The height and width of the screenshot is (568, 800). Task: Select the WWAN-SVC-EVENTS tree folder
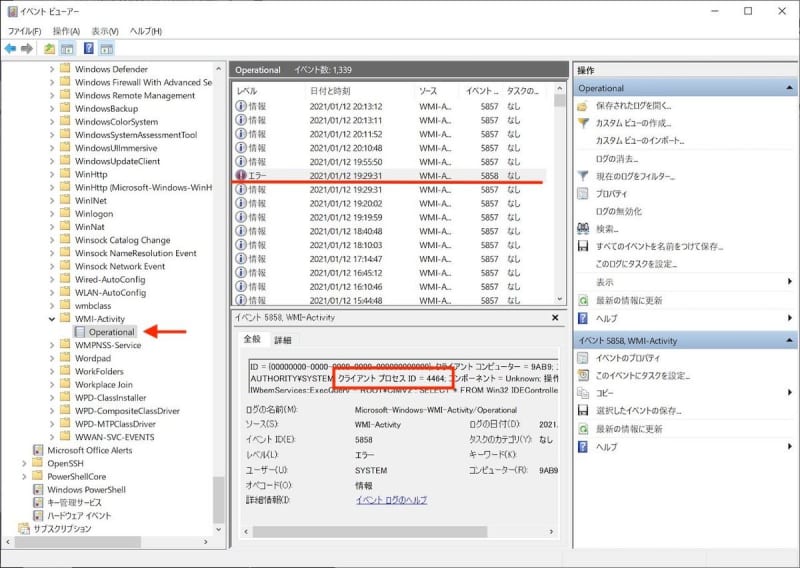coord(114,437)
